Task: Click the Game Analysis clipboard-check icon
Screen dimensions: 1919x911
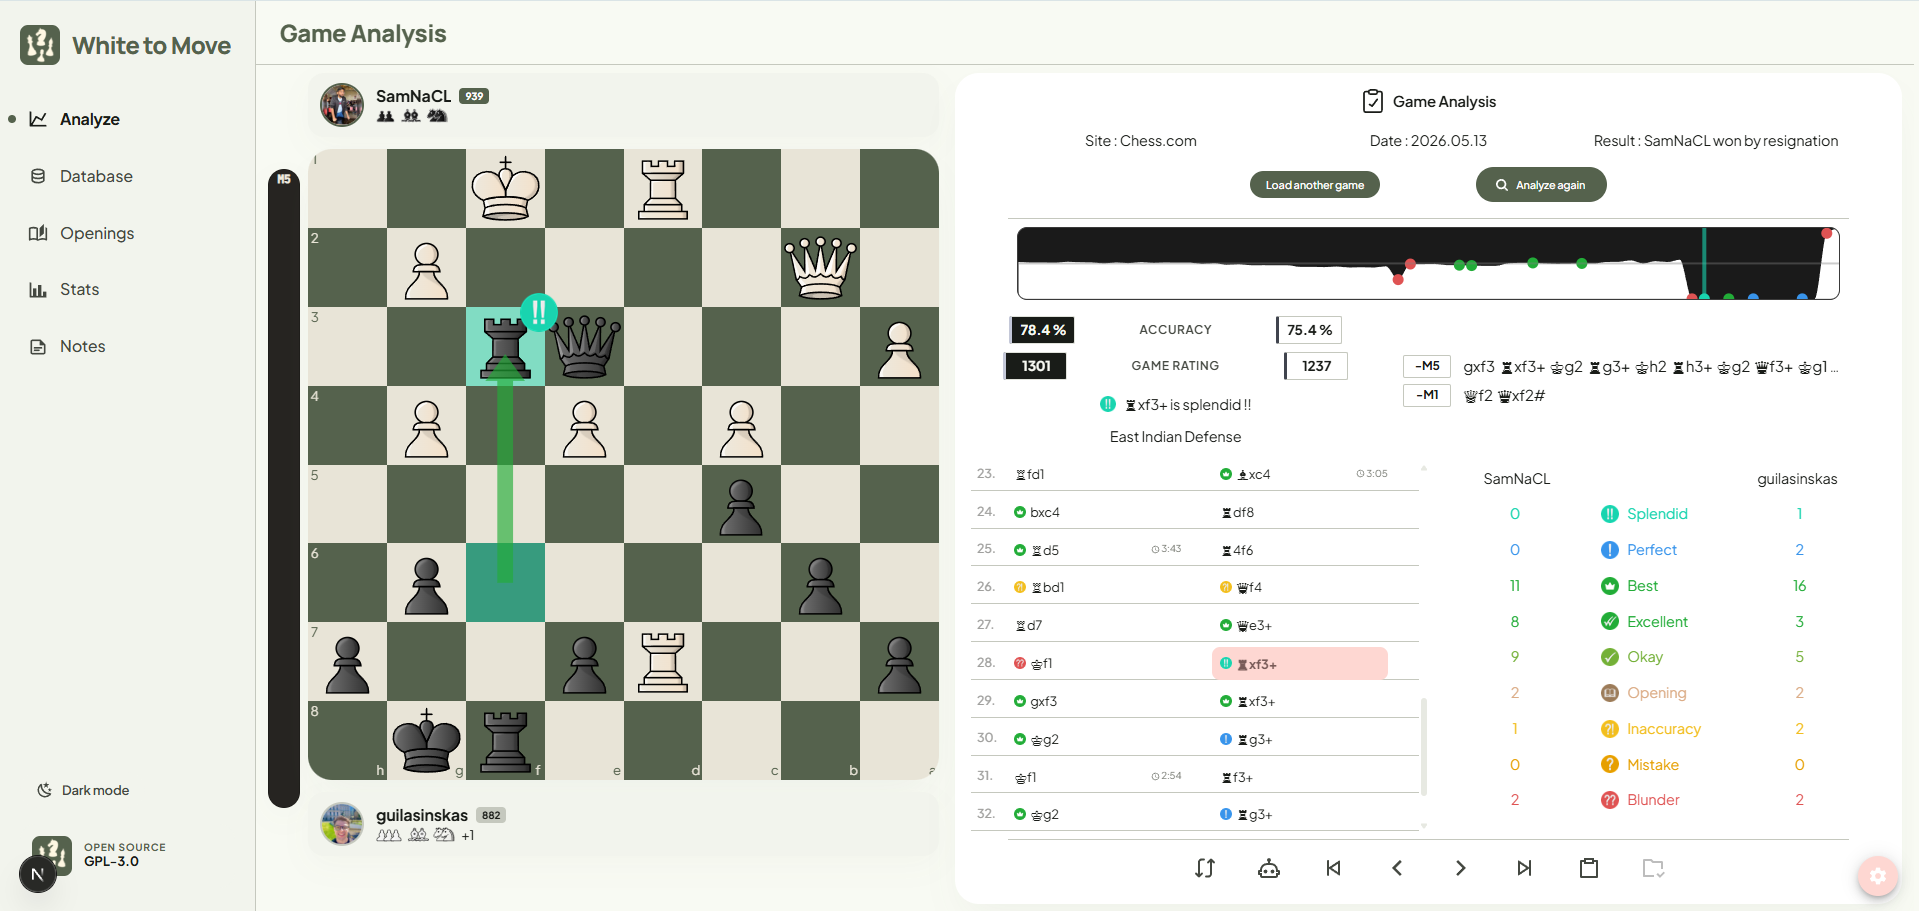Action: pyautogui.click(x=1373, y=101)
